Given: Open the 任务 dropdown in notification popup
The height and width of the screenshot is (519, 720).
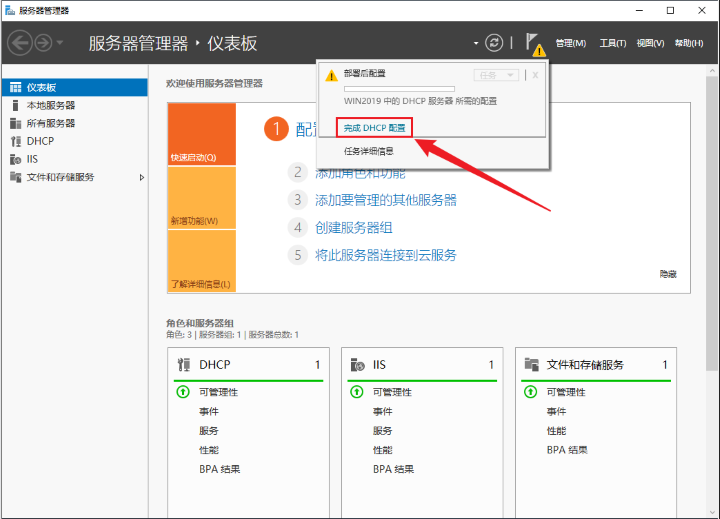Looking at the screenshot, I should point(496,75).
